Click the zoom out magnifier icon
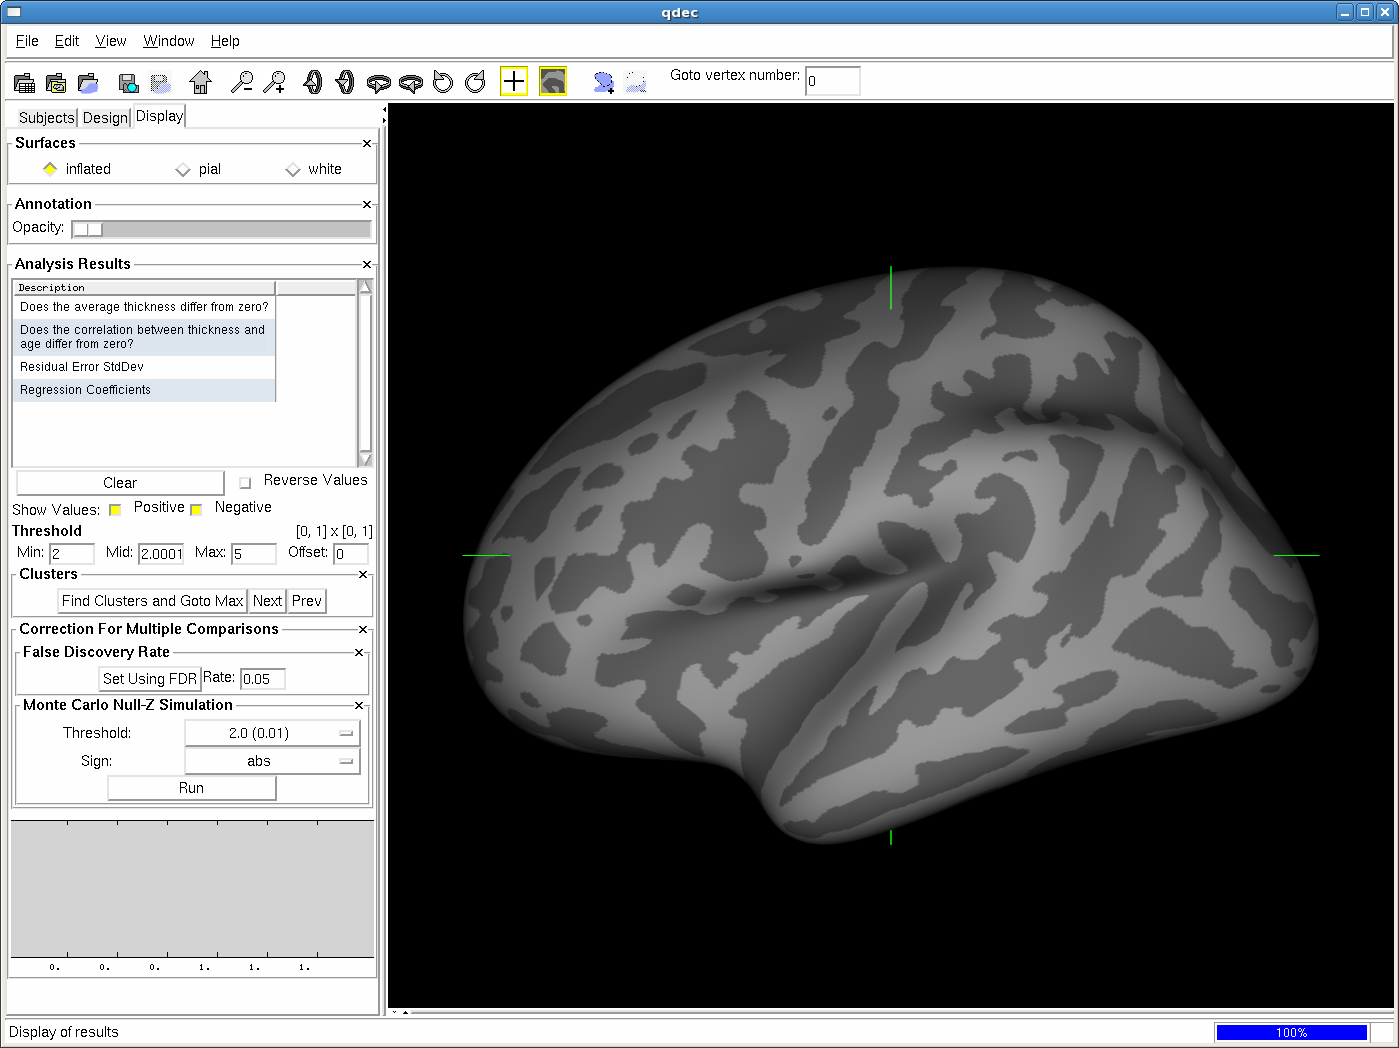Viewport: 1399px width, 1048px height. [242, 82]
